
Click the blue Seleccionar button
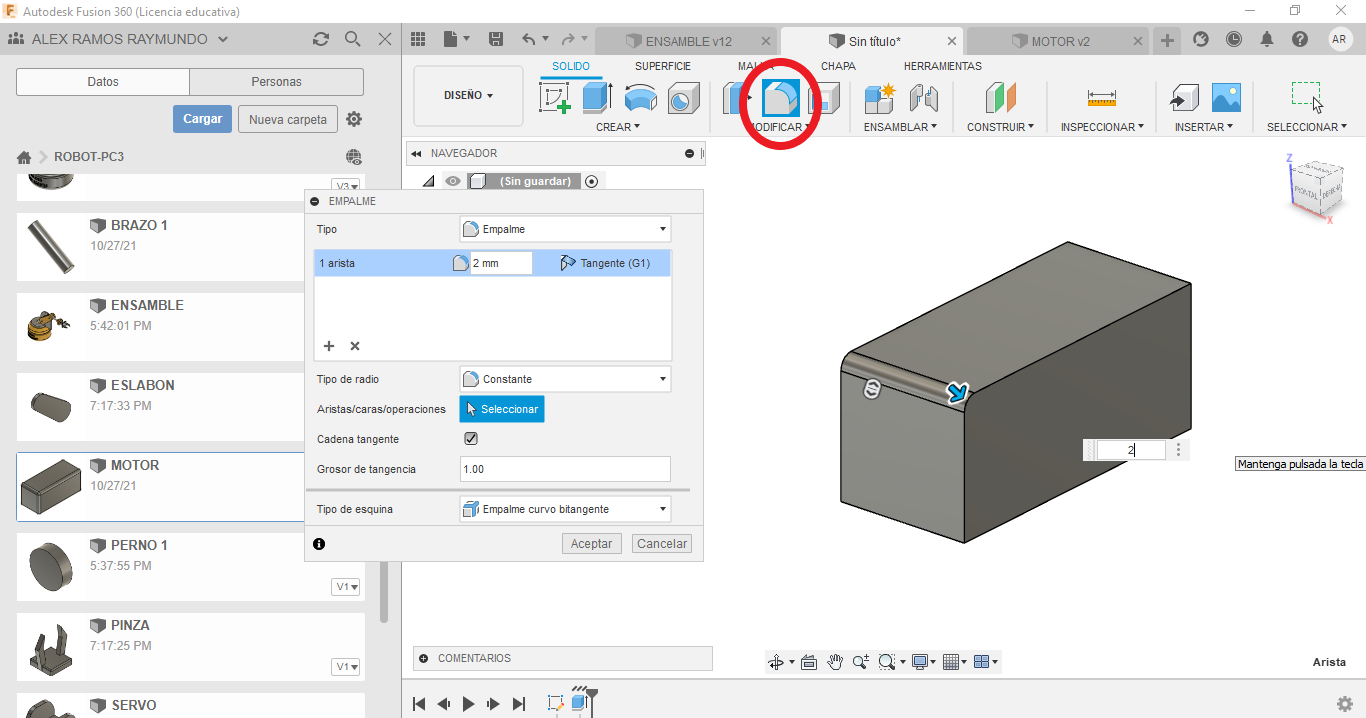pos(502,409)
